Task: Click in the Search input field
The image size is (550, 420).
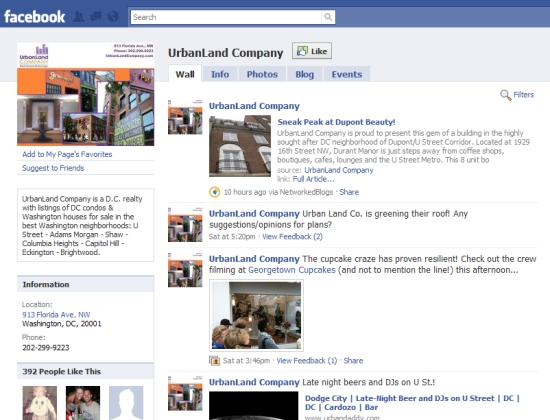Action: (x=226, y=17)
